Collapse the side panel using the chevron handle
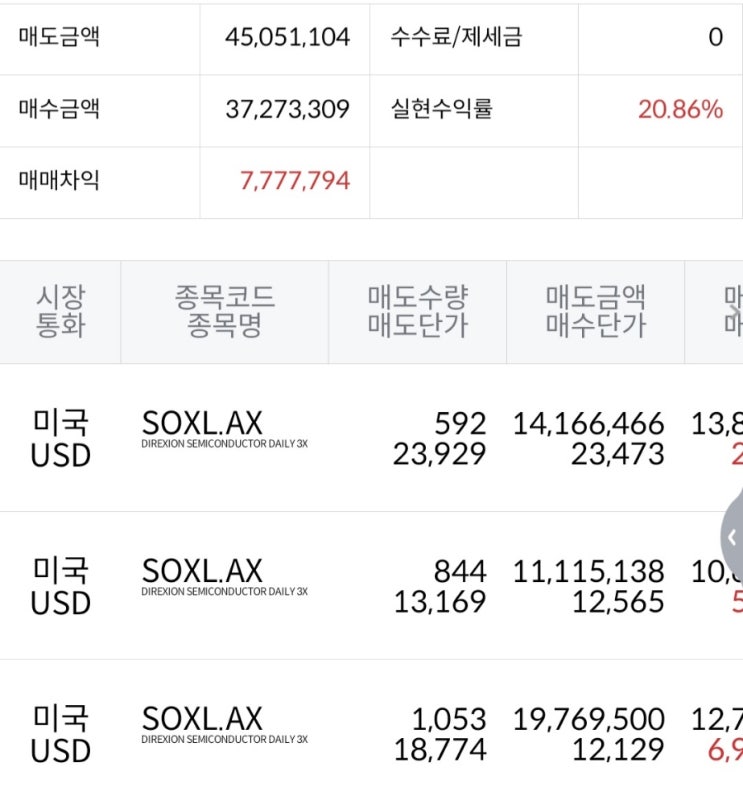Screen dimensions: 743x800 733,538
